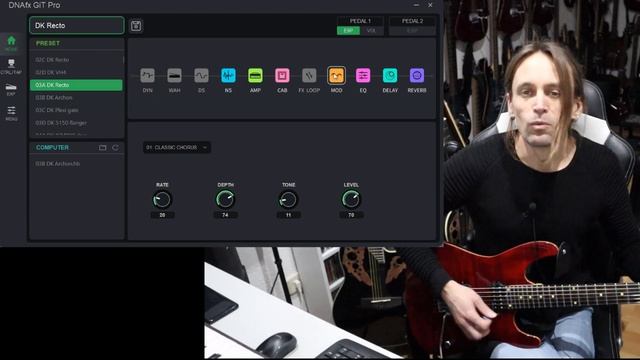Select preset 02D DK VH4
The height and width of the screenshot is (360, 640).
tap(76, 72)
